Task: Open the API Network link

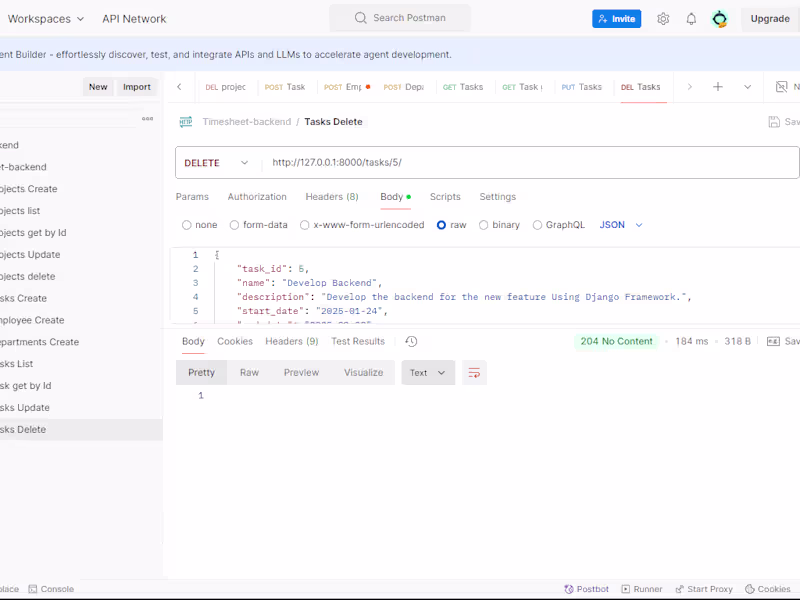Action: click(134, 19)
